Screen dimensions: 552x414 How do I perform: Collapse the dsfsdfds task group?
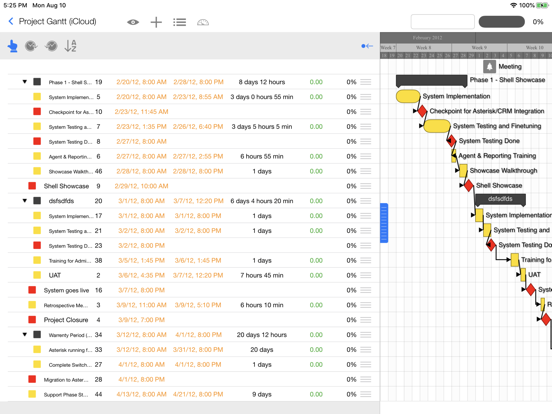25,201
